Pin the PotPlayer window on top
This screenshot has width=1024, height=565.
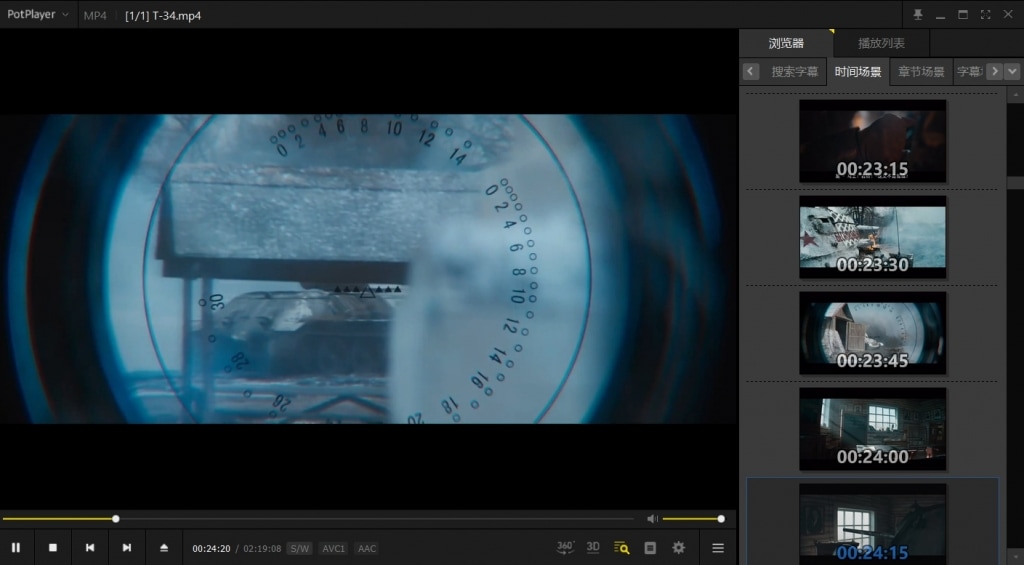[x=918, y=14]
